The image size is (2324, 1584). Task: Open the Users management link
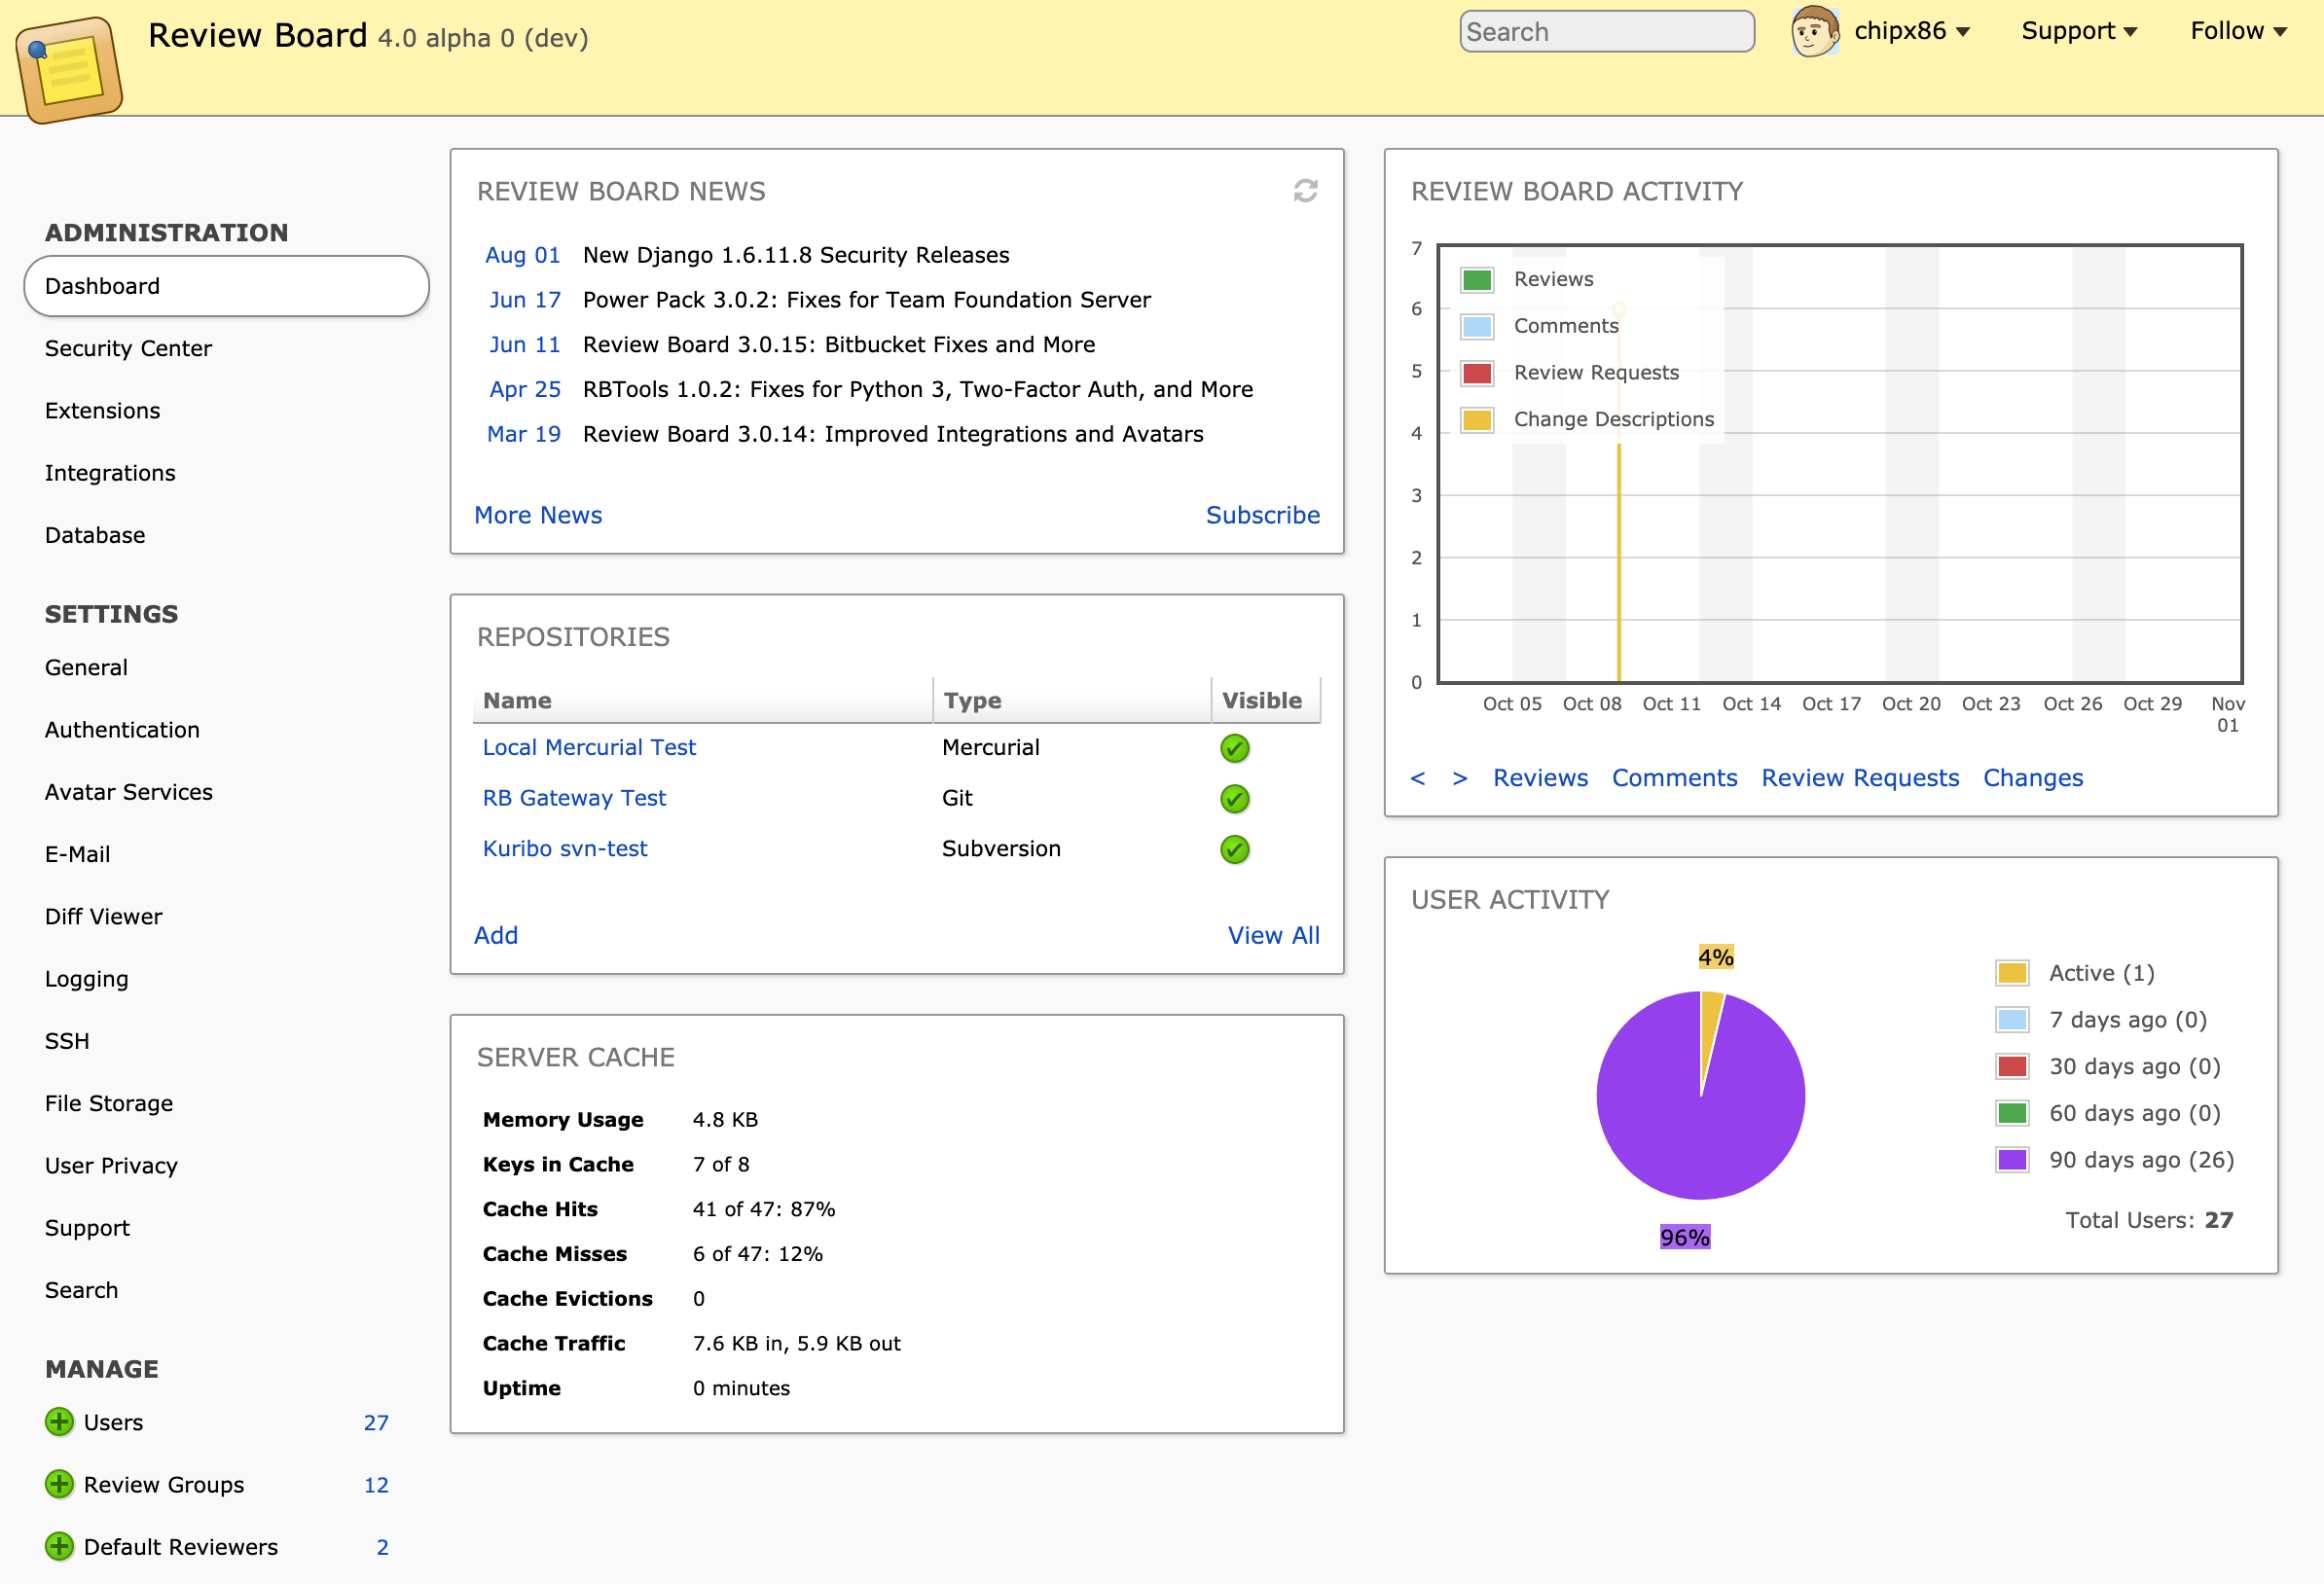[113, 1422]
